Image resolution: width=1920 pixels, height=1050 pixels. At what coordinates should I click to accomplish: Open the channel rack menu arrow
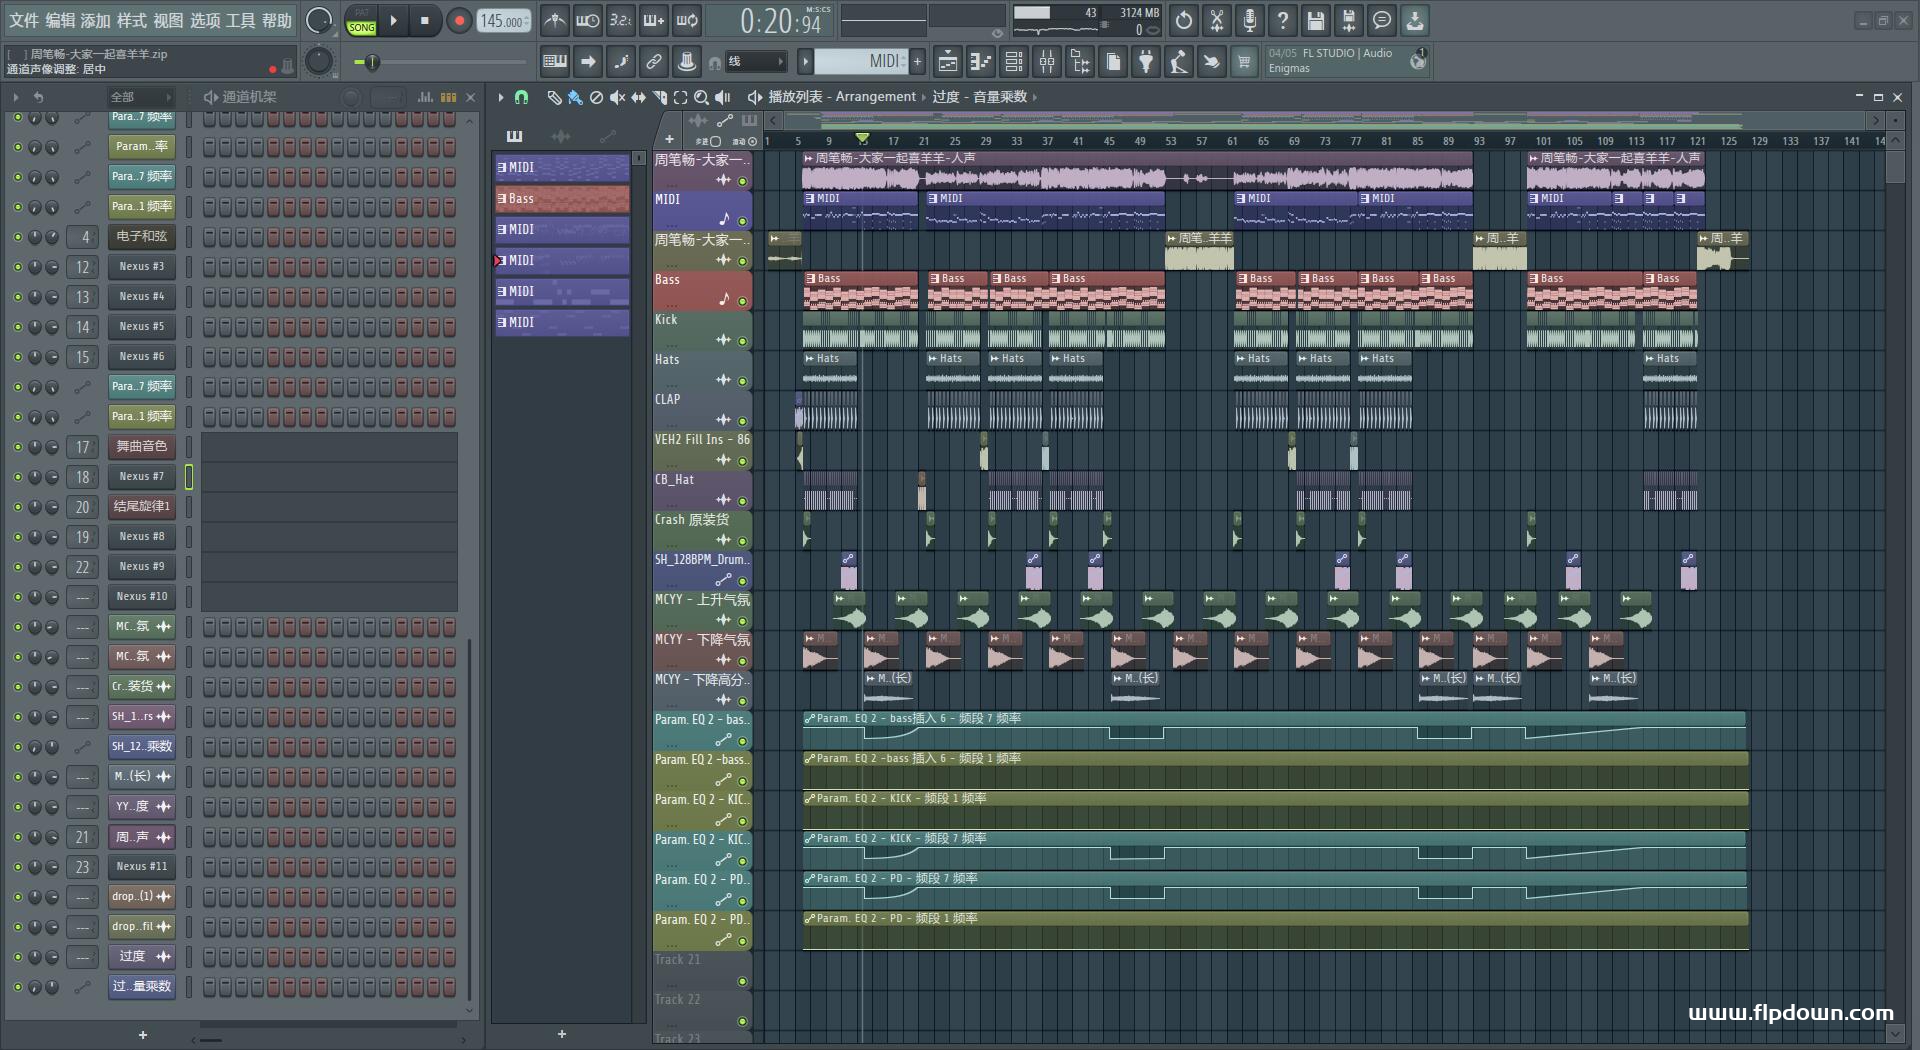tap(16, 97)
